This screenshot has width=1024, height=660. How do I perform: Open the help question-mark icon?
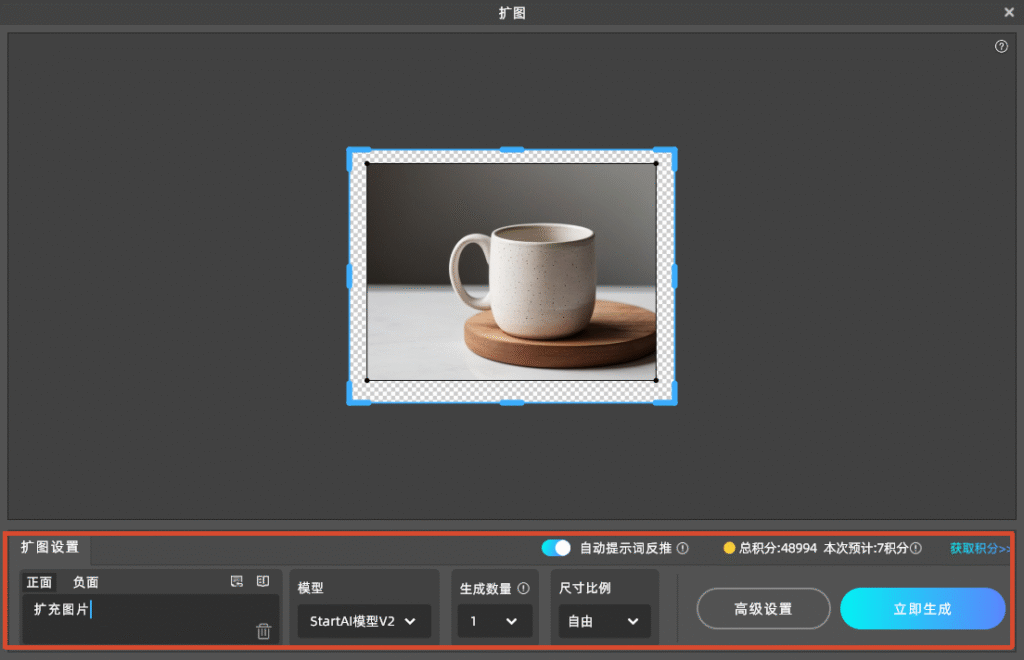click(1000, 46)
